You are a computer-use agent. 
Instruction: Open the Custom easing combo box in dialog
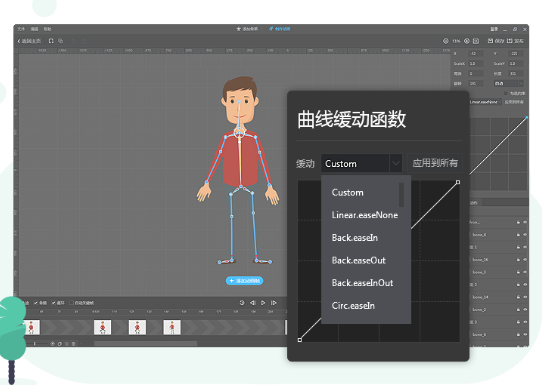(x=361, y=163)
